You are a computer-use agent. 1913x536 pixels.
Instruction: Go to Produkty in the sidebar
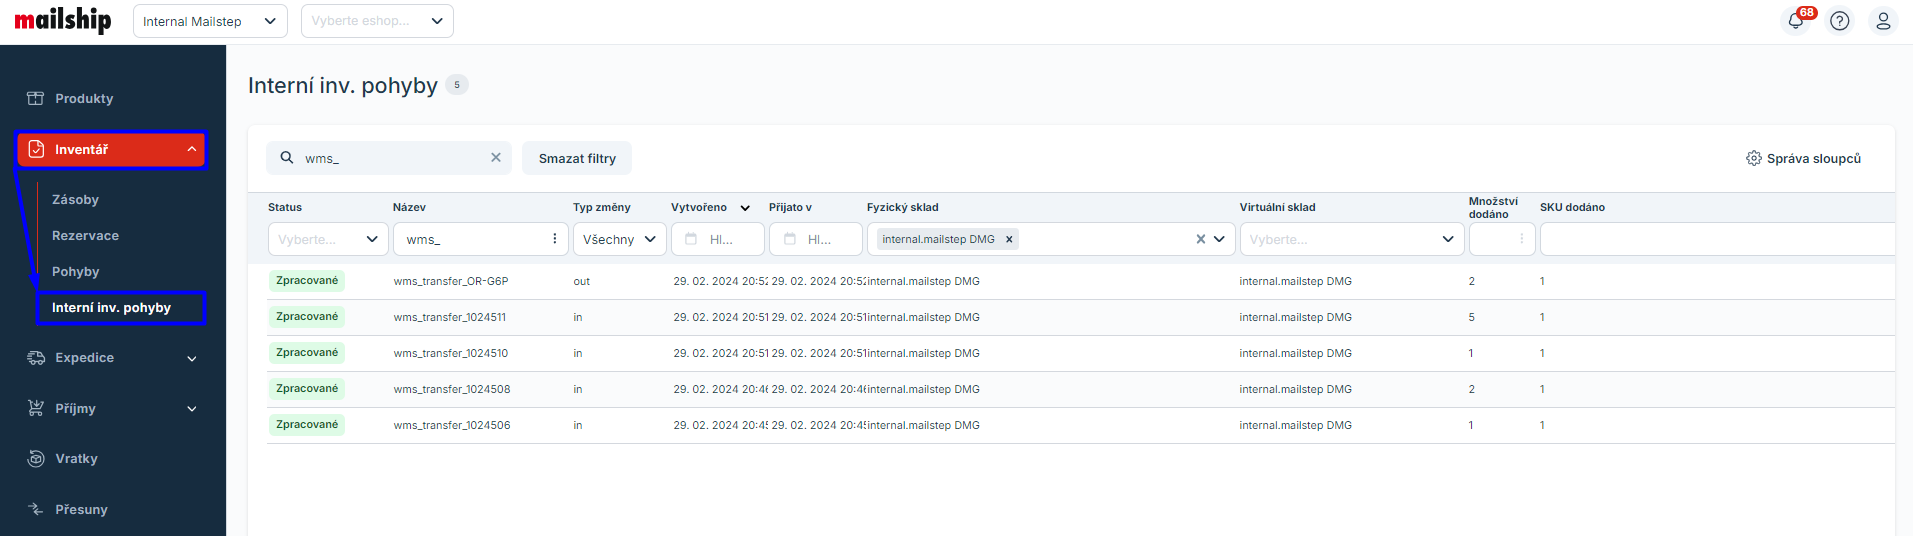(84, 99)
